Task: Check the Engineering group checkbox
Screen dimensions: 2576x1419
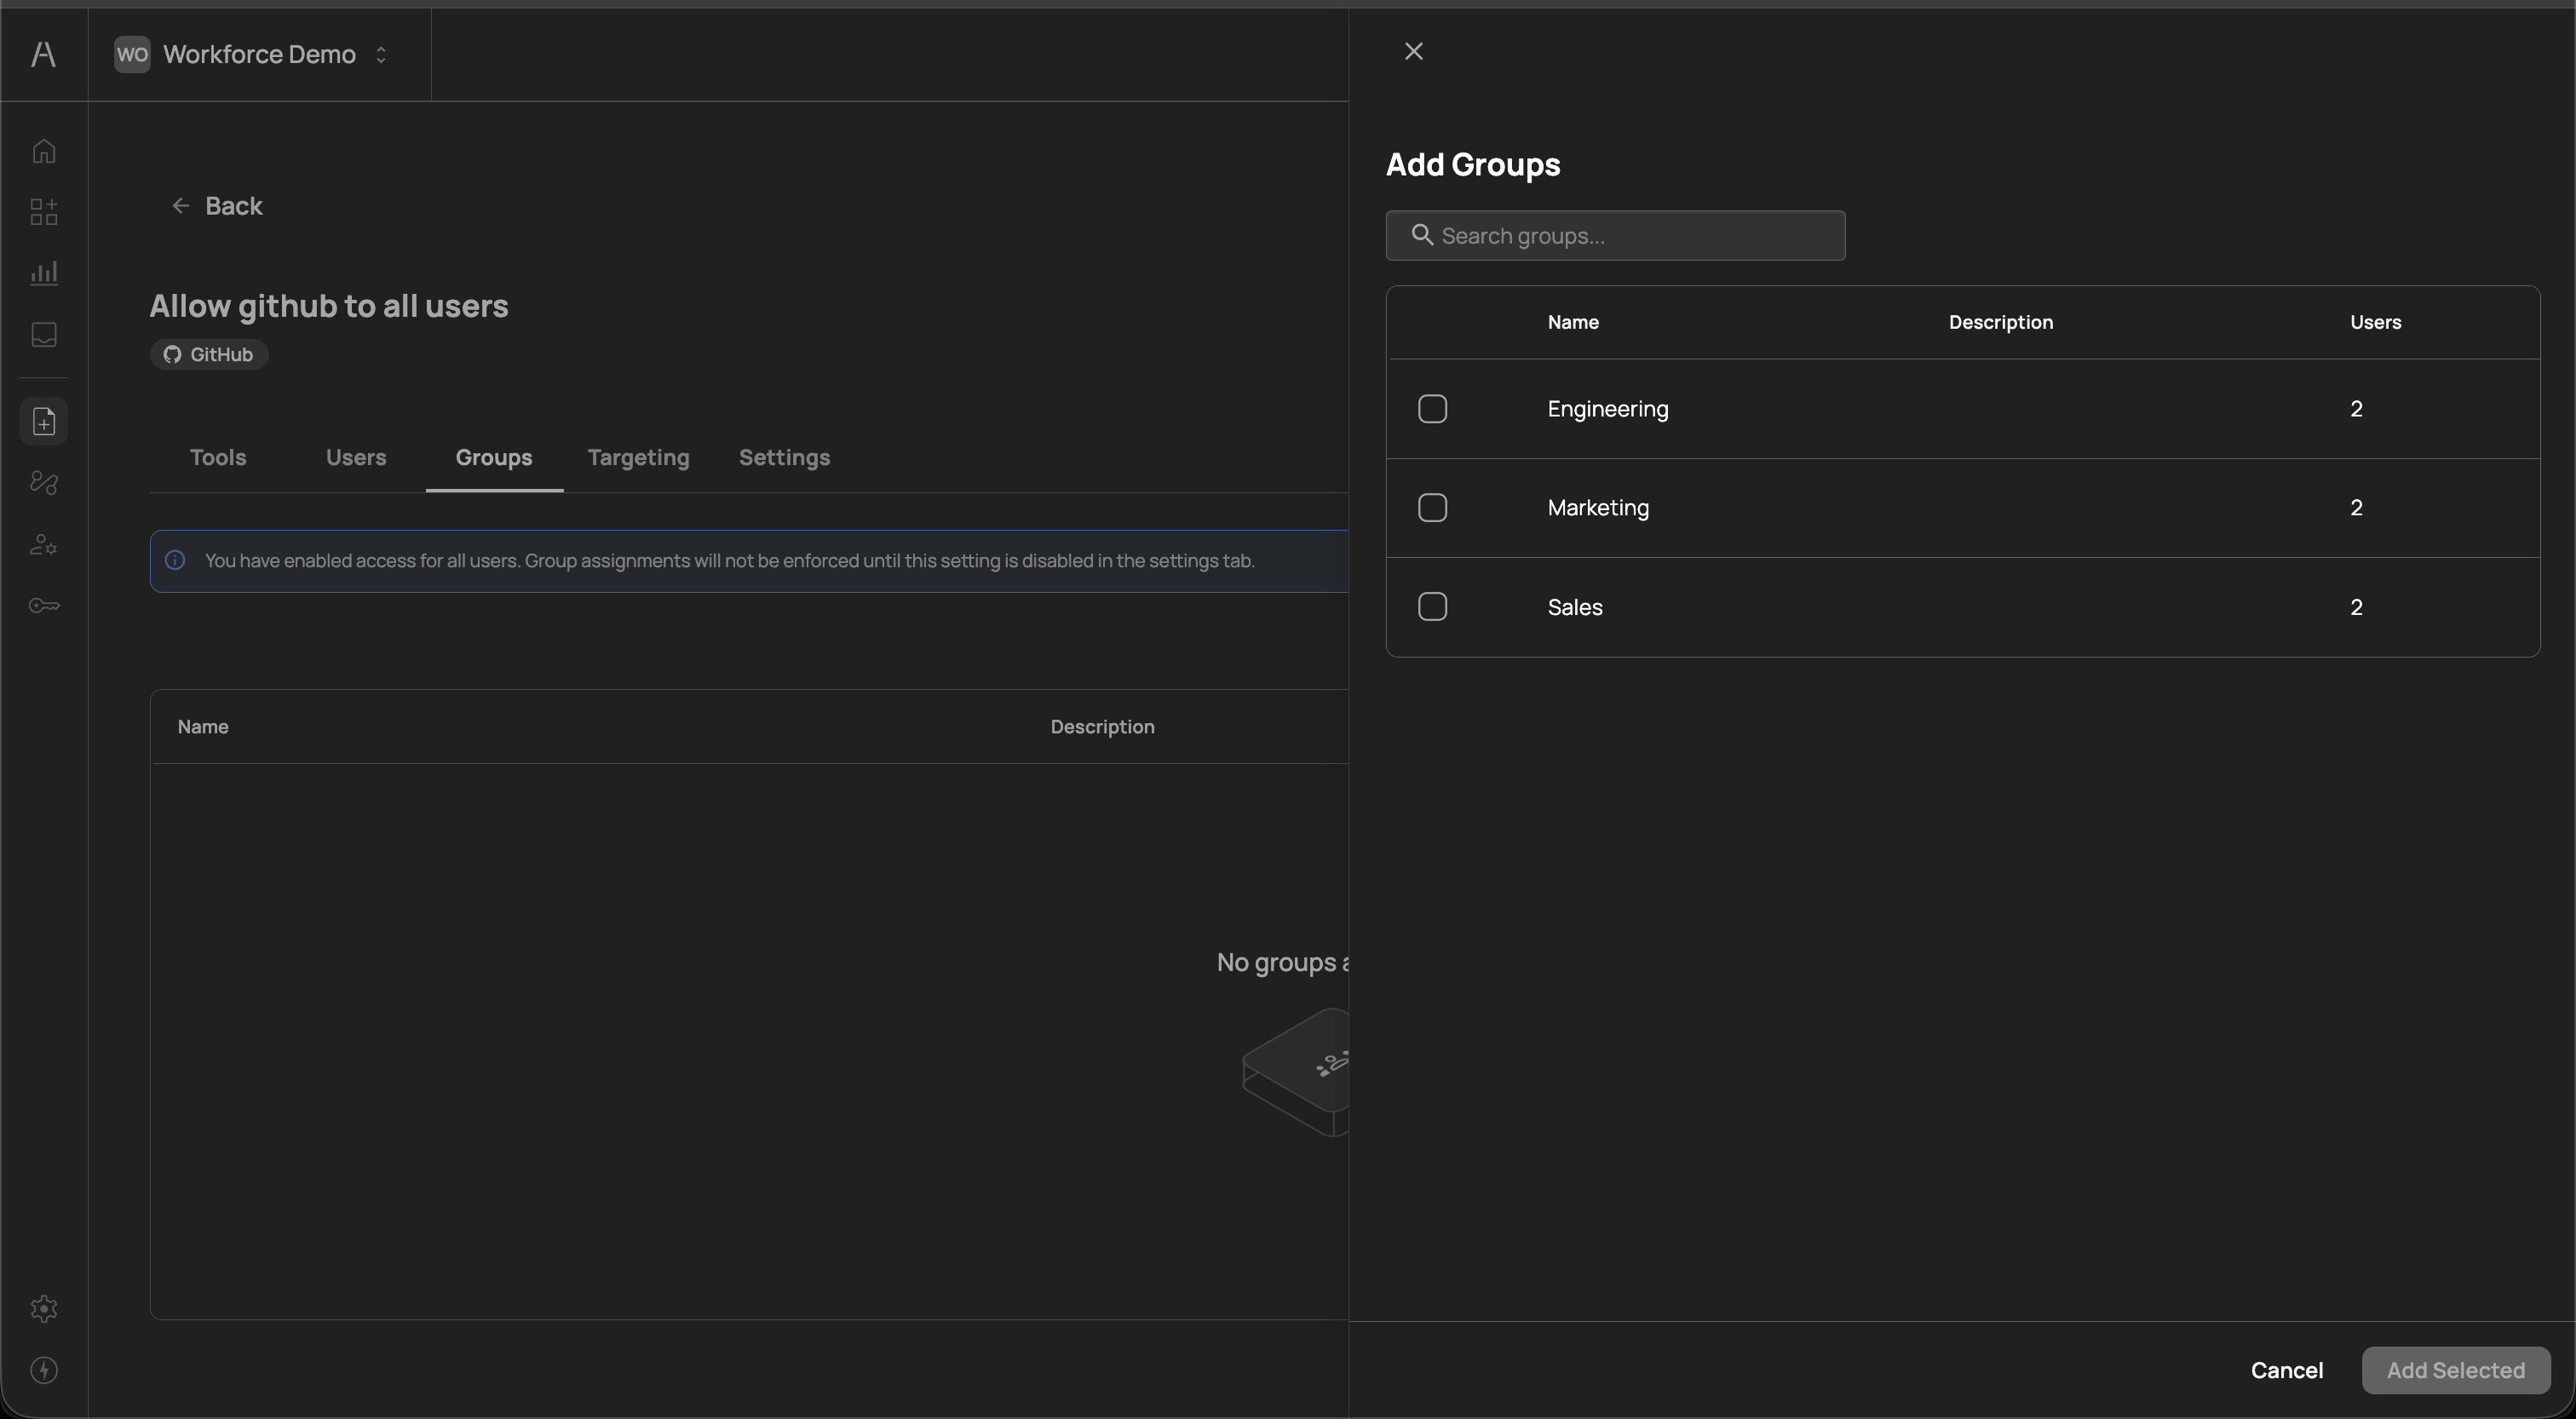Action: 1432,409
